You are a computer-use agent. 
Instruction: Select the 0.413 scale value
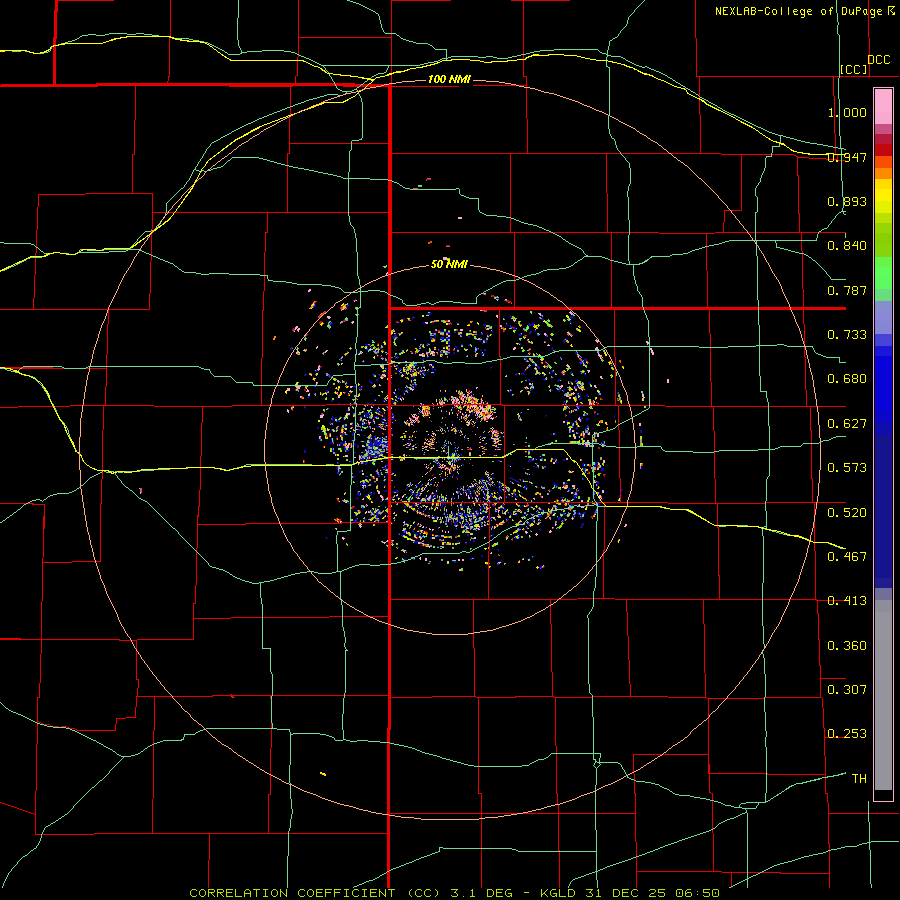(847, 601)
